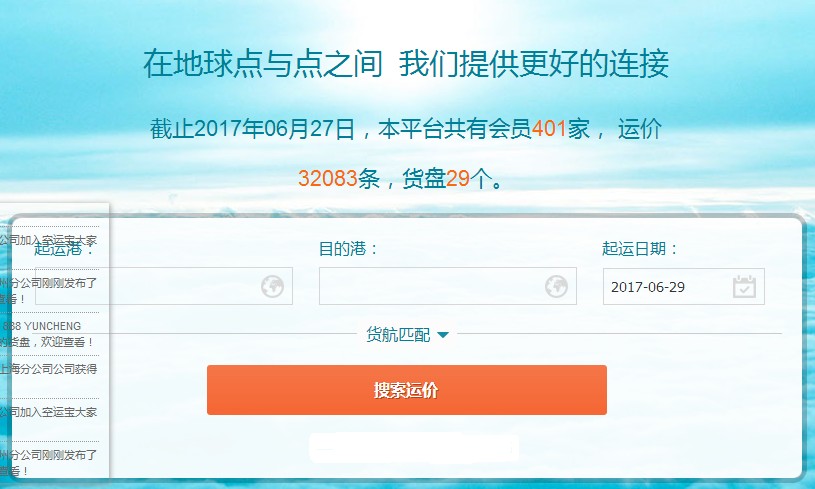
Task: Click the orange 32083 freight rate count
Action: (x=327, y=178)
